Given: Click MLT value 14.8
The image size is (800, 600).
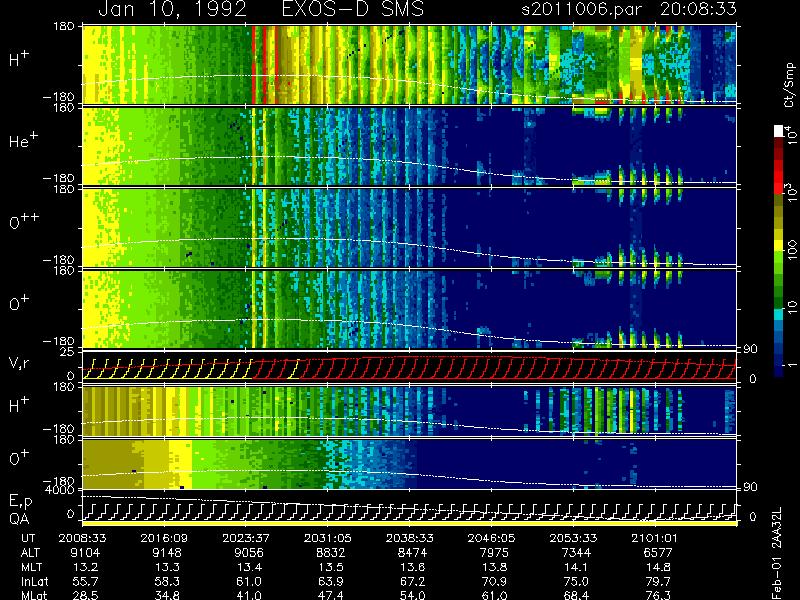Looking at the screenshot, I should (657, 567).
